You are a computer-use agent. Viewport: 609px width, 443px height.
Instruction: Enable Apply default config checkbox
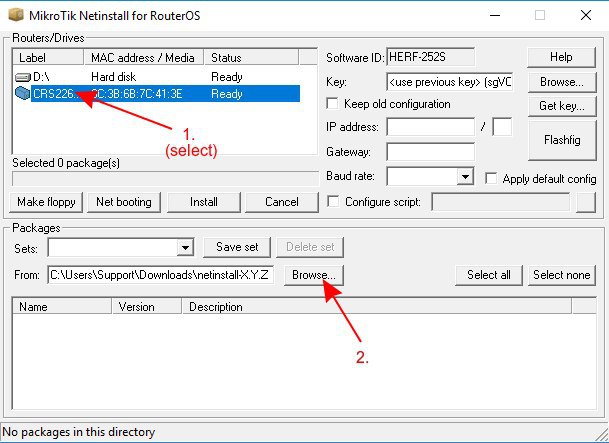tap(491, 179)
